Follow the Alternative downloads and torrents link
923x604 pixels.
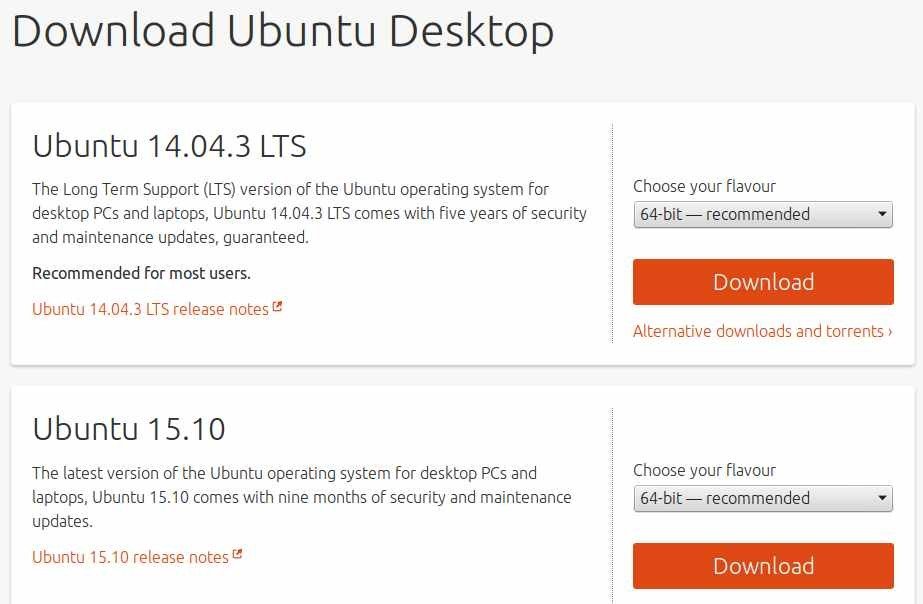[x=758, y=331]
